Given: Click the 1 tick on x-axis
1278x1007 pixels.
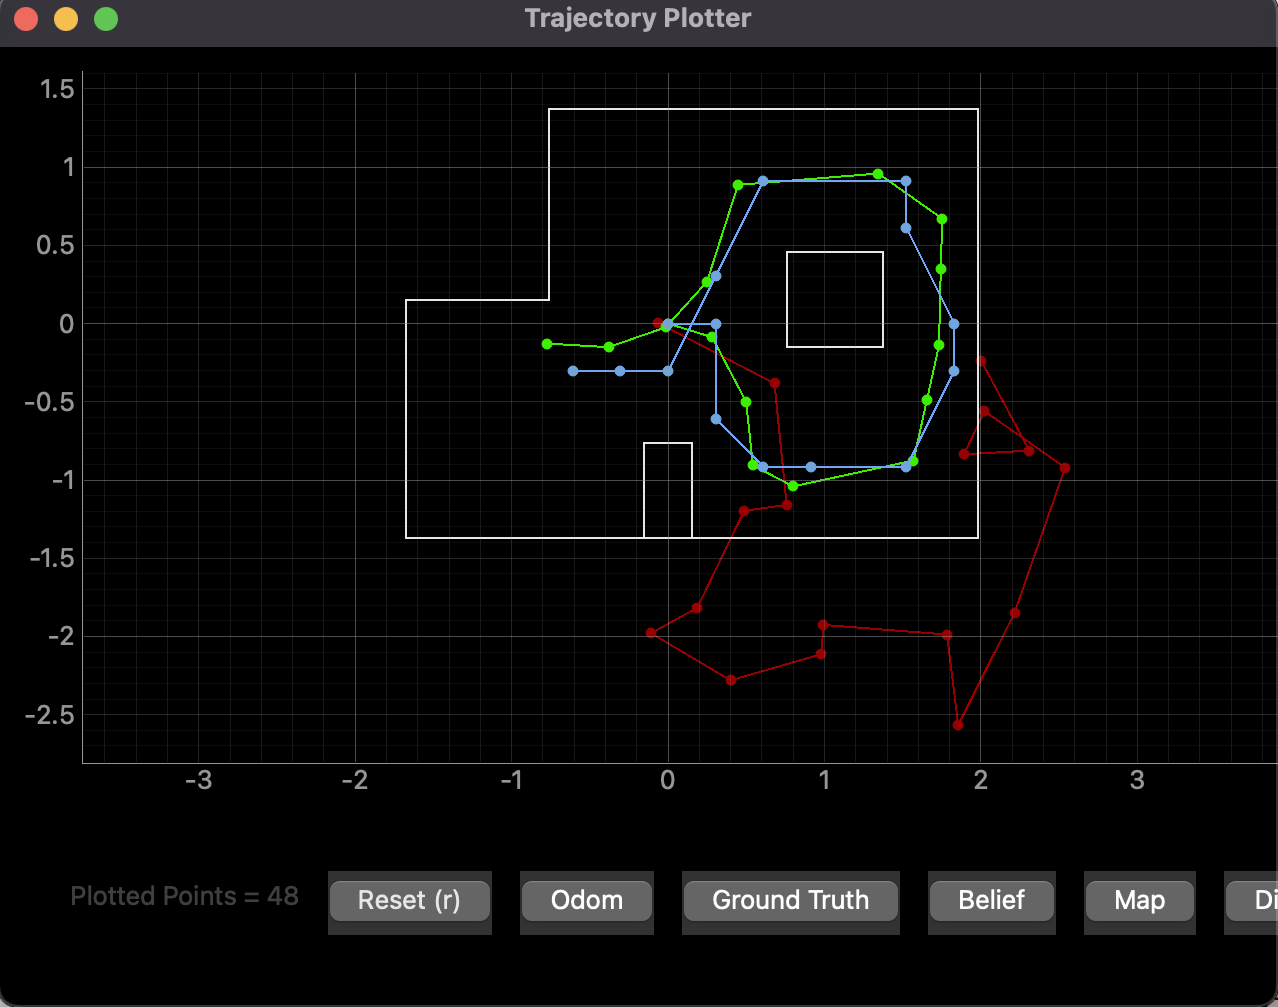Looking at the screenshot, I should [824, 781].
